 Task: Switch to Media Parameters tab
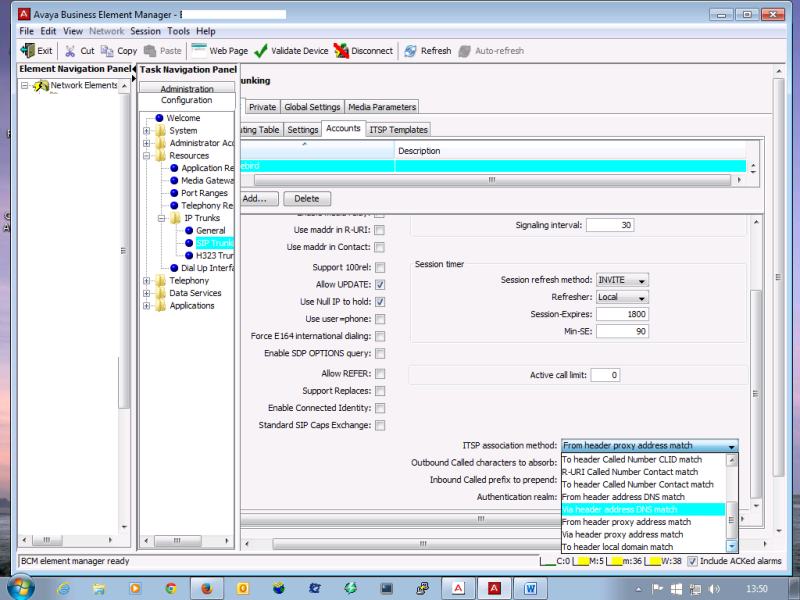(x=382, y=107)
